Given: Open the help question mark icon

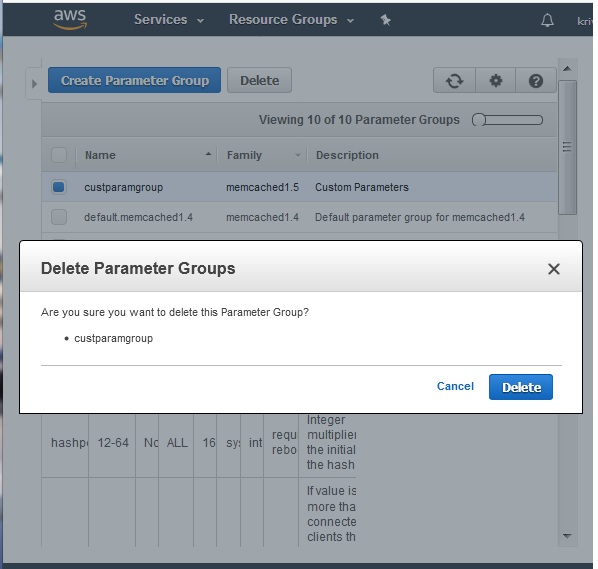Looking at the screenshot, I should [535, 80].
